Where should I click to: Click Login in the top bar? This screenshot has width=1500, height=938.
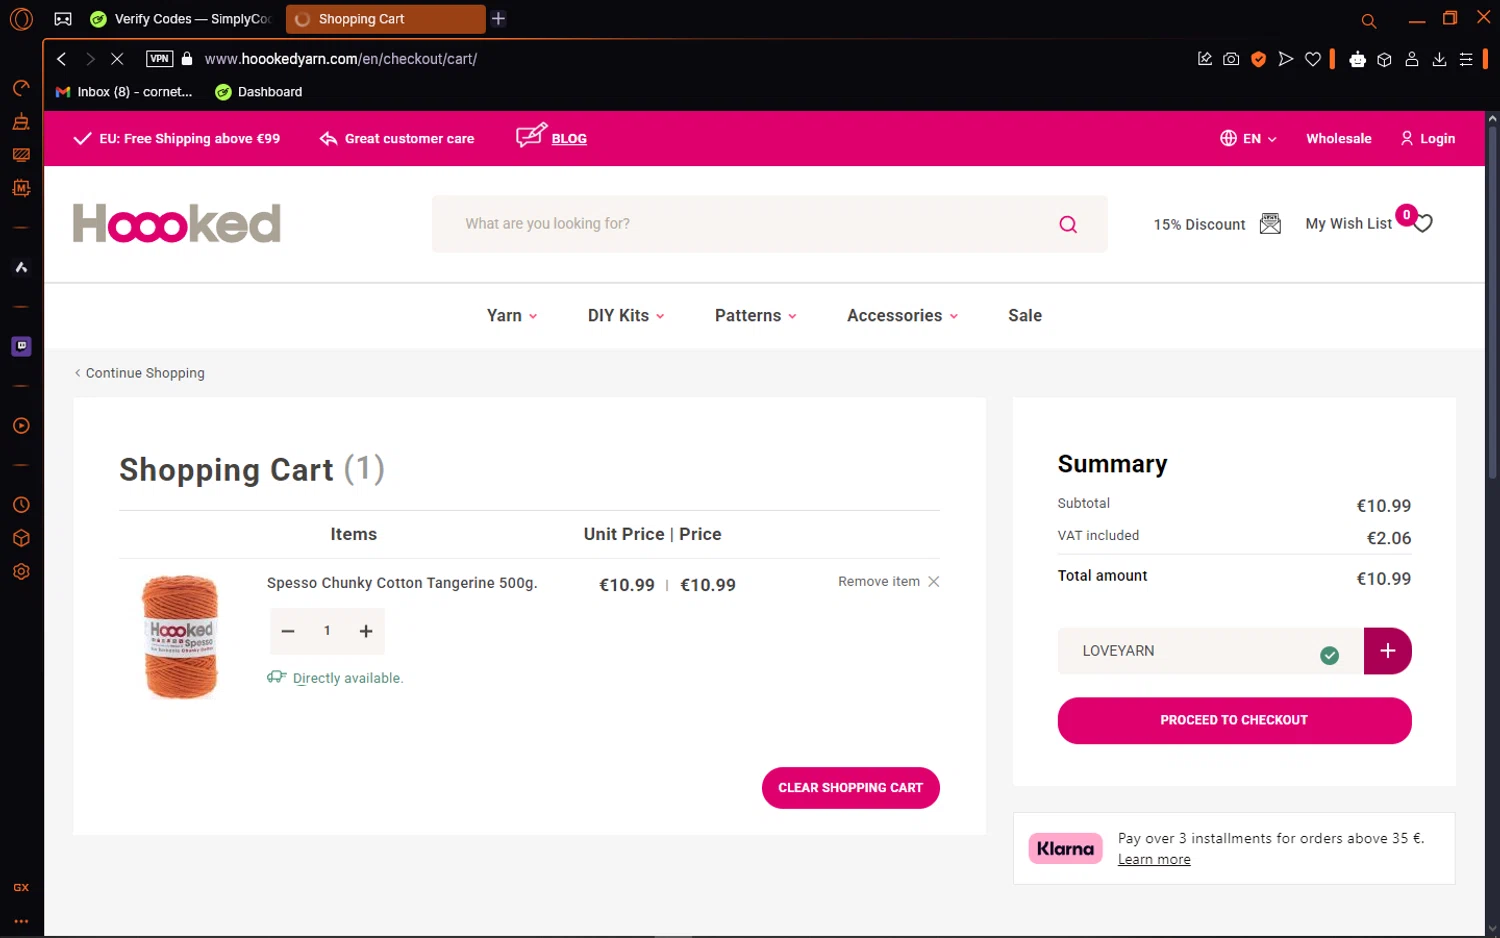click(x=1427, y=139)
